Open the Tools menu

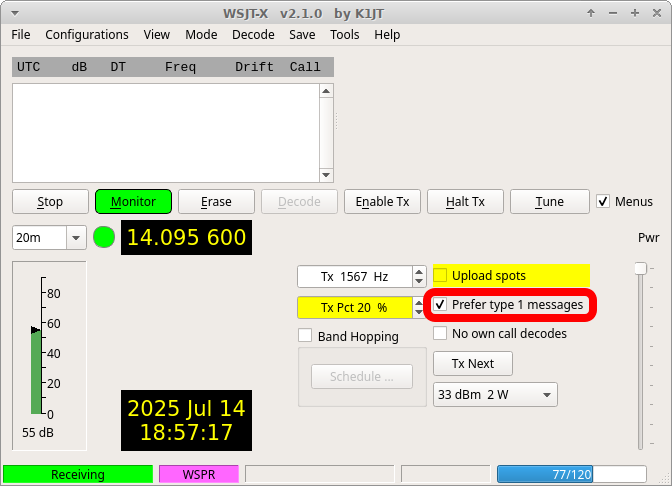(x=344, y=34)
